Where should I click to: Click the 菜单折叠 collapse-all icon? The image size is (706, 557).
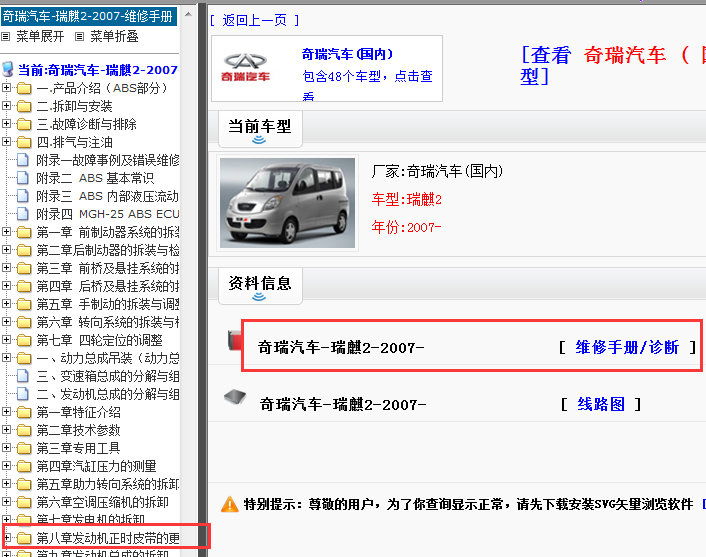pyautogui.click(x=79, y=36)
